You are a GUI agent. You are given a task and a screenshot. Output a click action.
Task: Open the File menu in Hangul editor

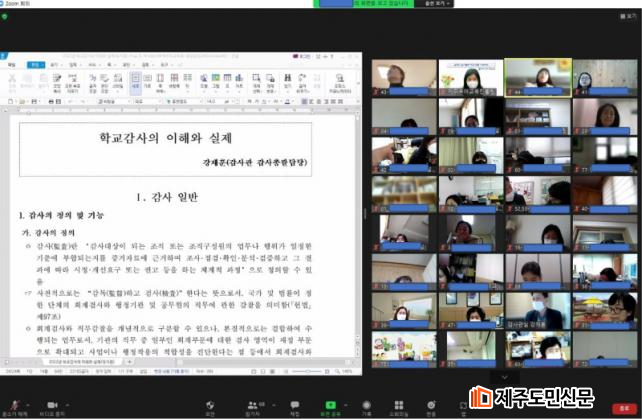click(12, 63)
